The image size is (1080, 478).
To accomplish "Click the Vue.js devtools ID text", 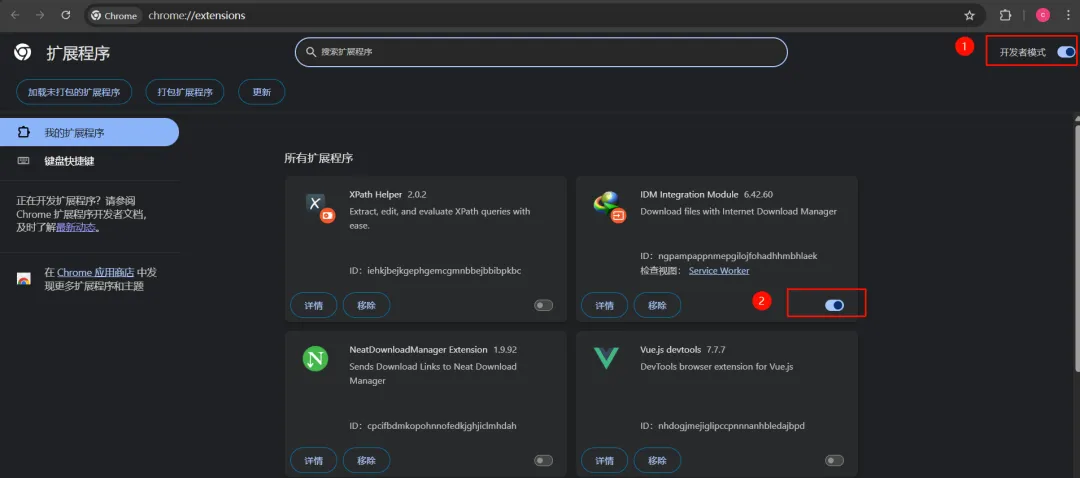I will tap(723, 426).
